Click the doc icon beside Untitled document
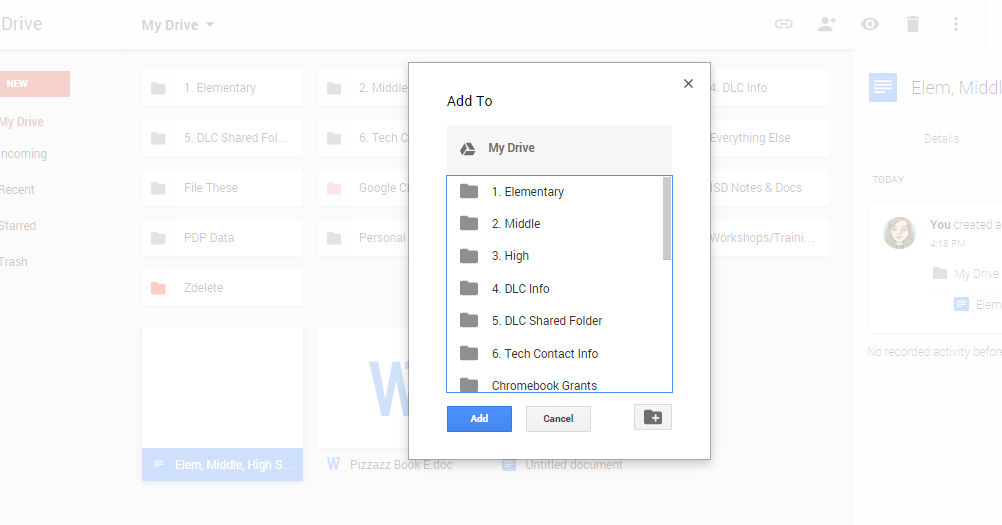The width and height of the screenshot is (1002, 525). [509, 464]
